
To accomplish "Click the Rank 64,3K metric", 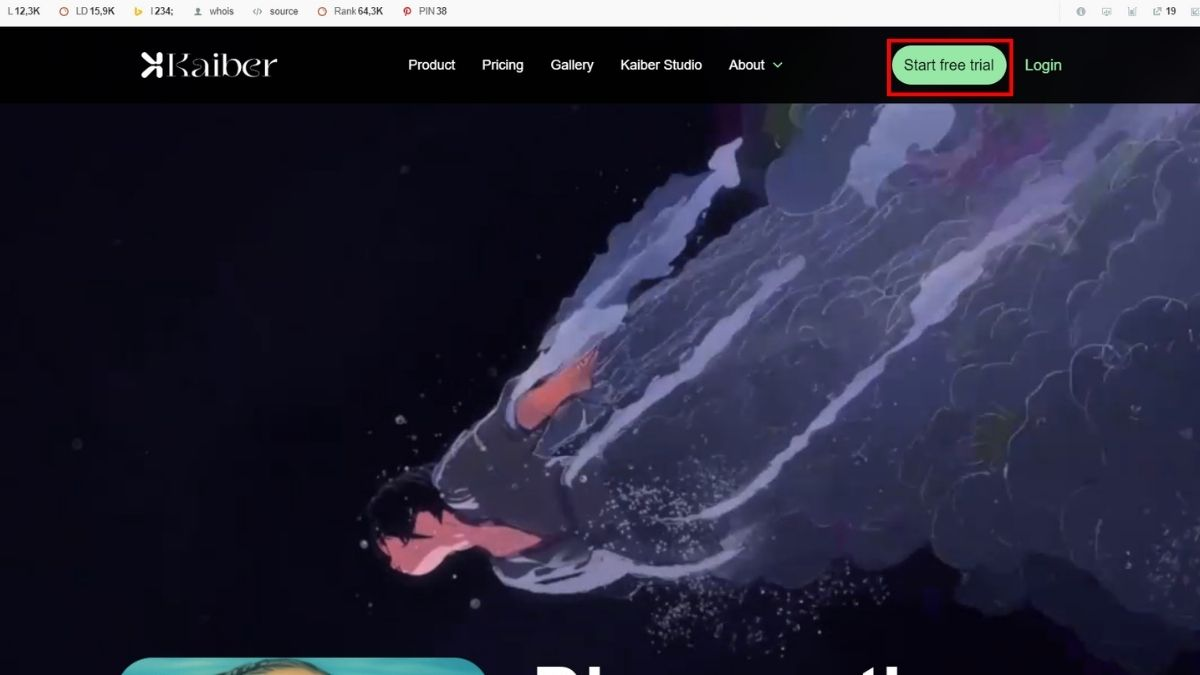I will (x=350, y=11).
